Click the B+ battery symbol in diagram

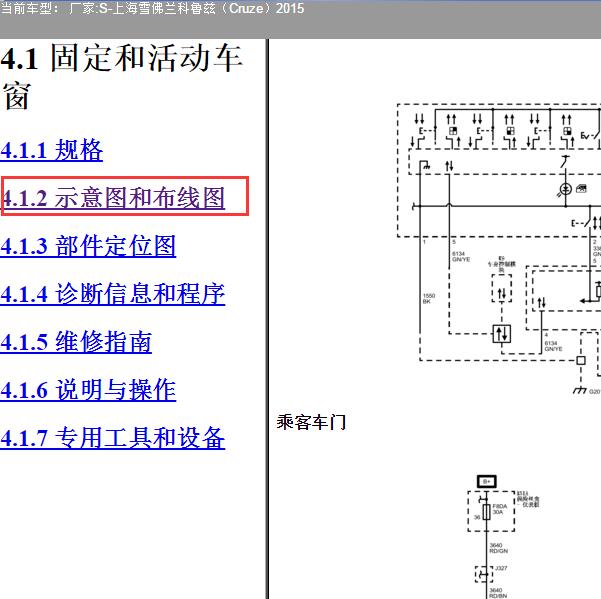click(x=486, y=481)
